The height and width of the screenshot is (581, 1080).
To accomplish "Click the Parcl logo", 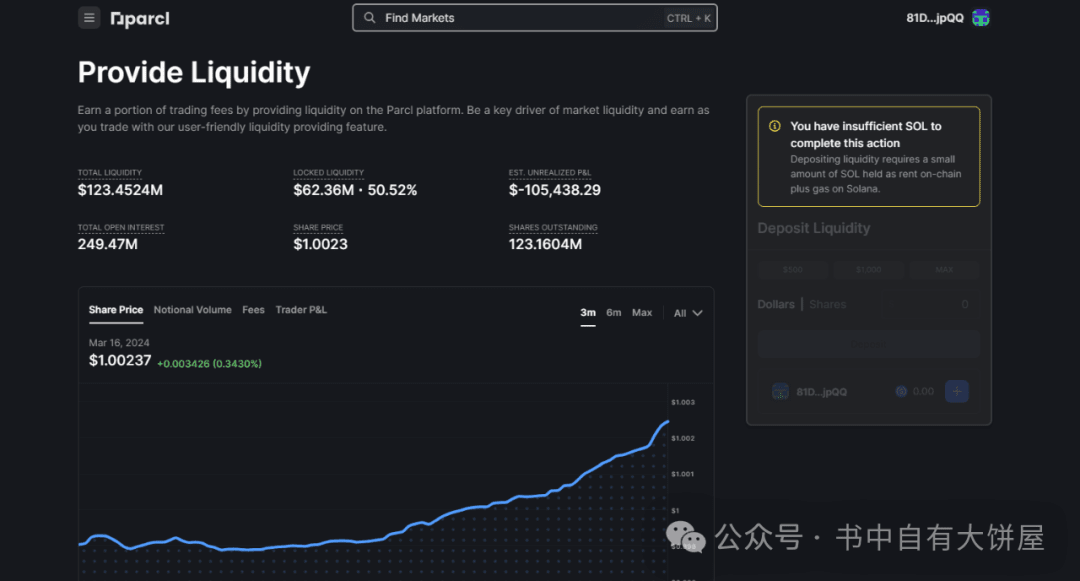I will point(140,19).
